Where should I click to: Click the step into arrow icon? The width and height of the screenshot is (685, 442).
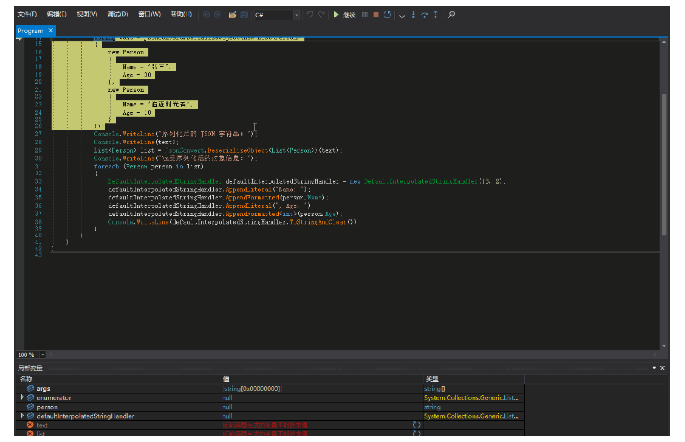click(x=413, y=16)
